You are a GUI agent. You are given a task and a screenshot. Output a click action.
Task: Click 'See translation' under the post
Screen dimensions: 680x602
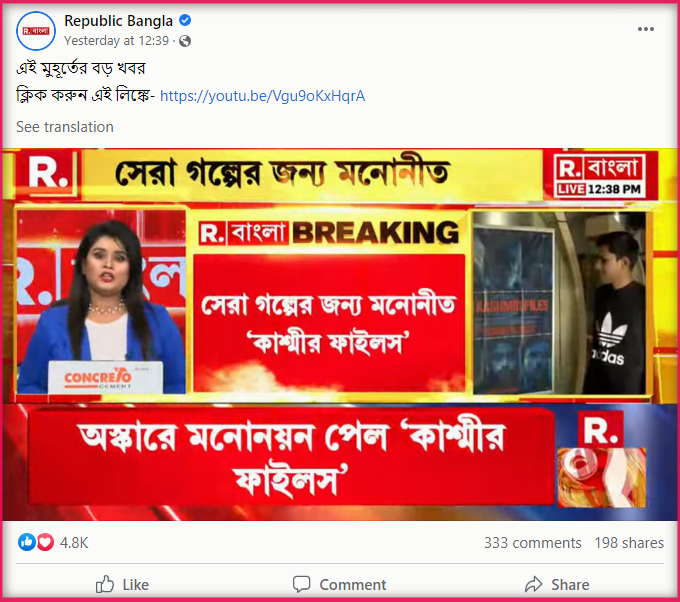coord(65,127)
